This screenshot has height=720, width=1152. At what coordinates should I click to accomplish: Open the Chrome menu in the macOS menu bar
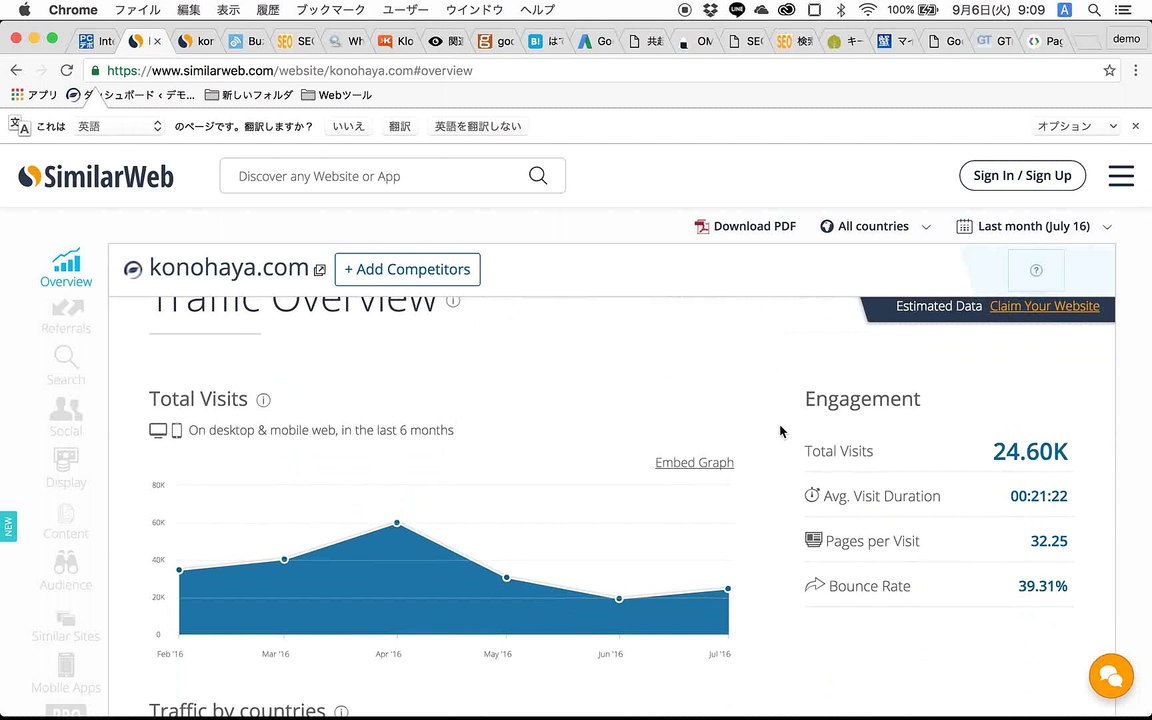pos(73,10)
